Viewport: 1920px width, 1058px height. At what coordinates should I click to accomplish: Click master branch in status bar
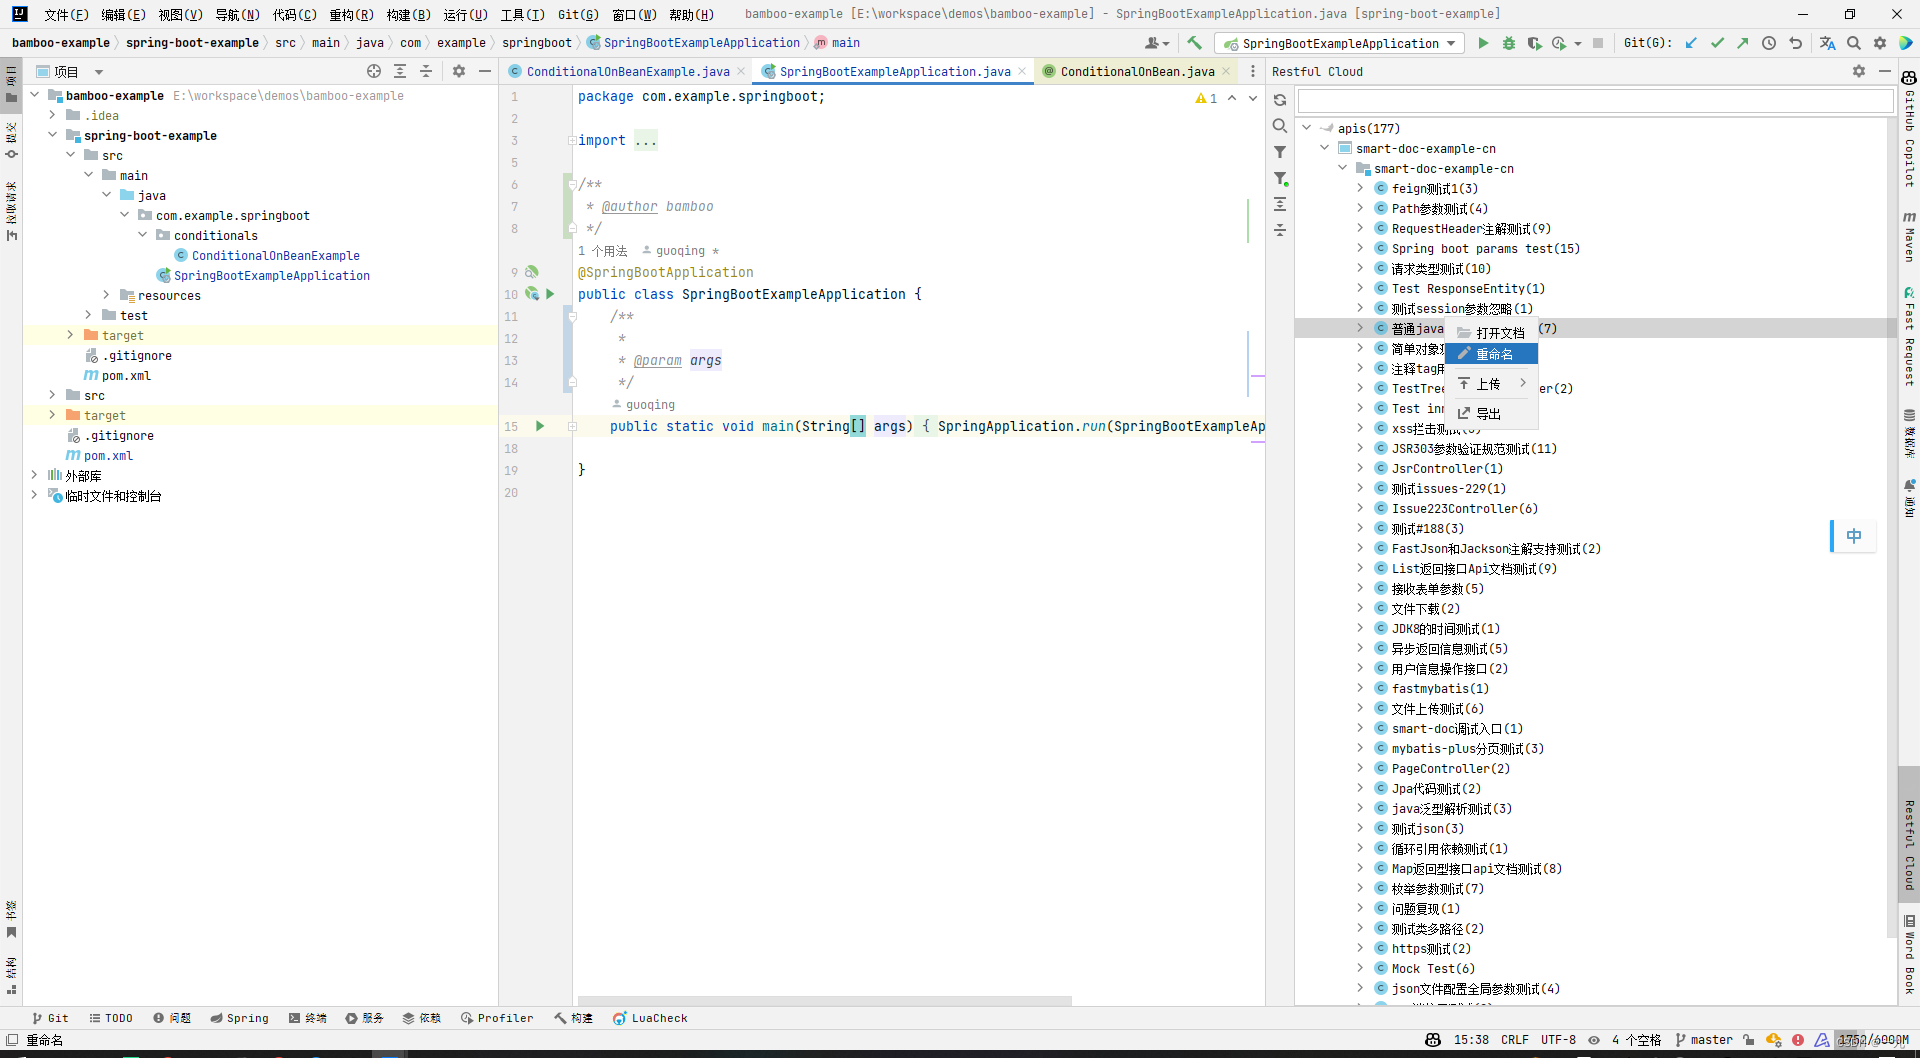click(x=1704, y=1040)
